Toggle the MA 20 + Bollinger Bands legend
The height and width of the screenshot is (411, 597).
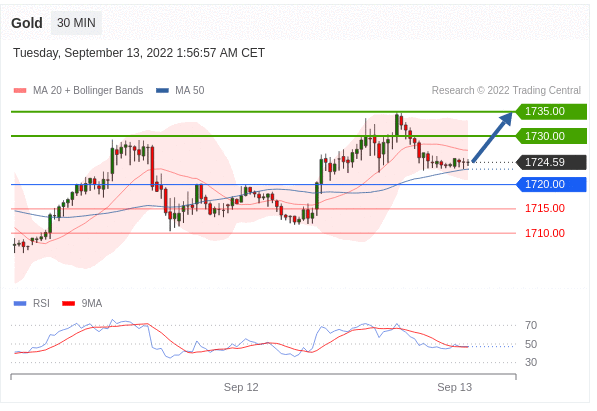[x=78, y=90]
